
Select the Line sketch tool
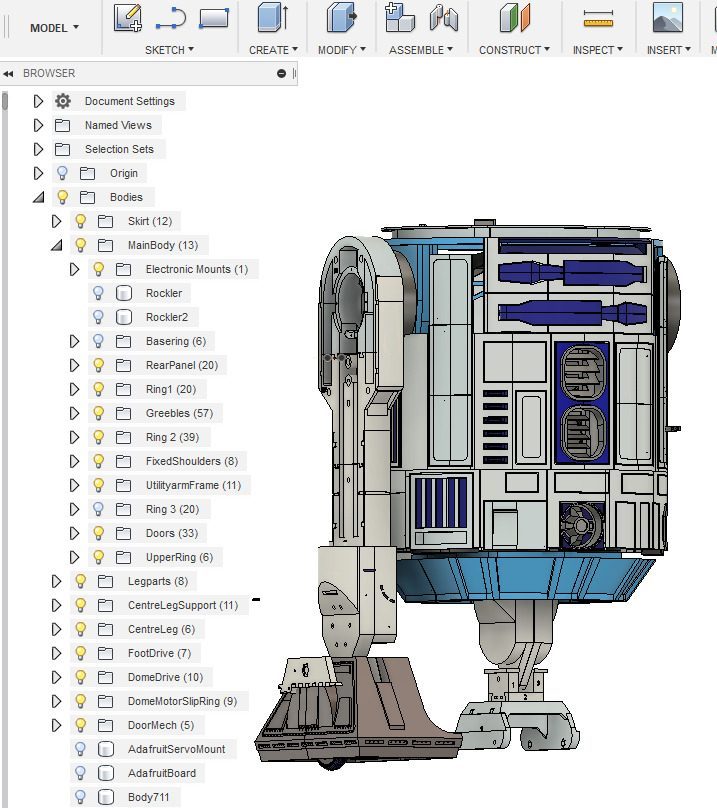171,18
